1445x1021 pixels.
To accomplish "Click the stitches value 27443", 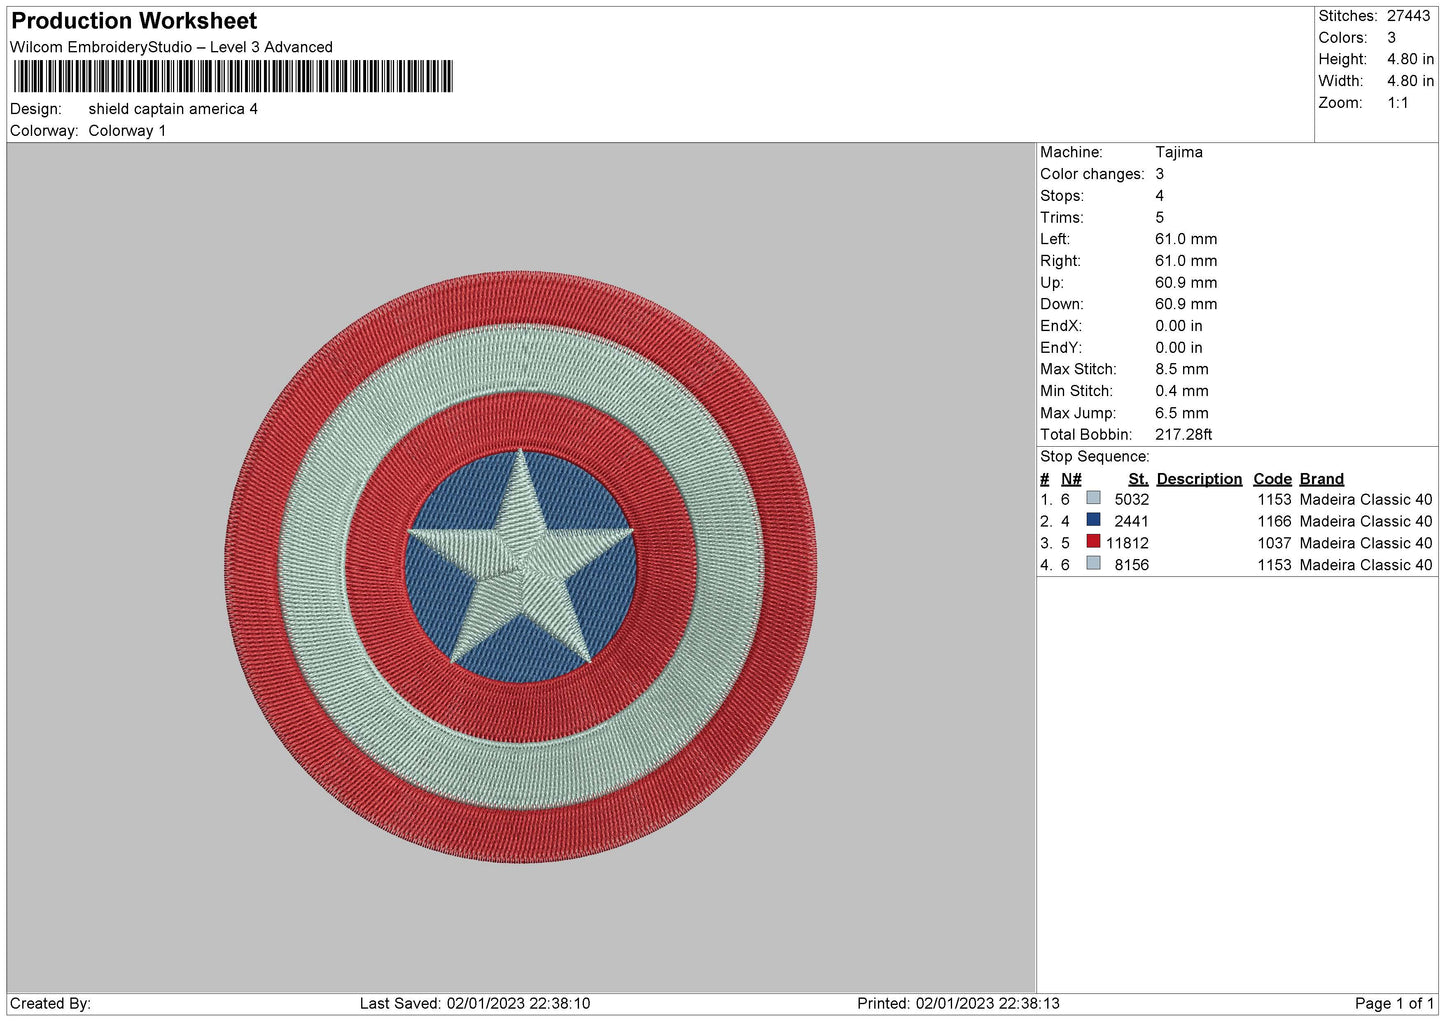I will [x=1409, y=16].
